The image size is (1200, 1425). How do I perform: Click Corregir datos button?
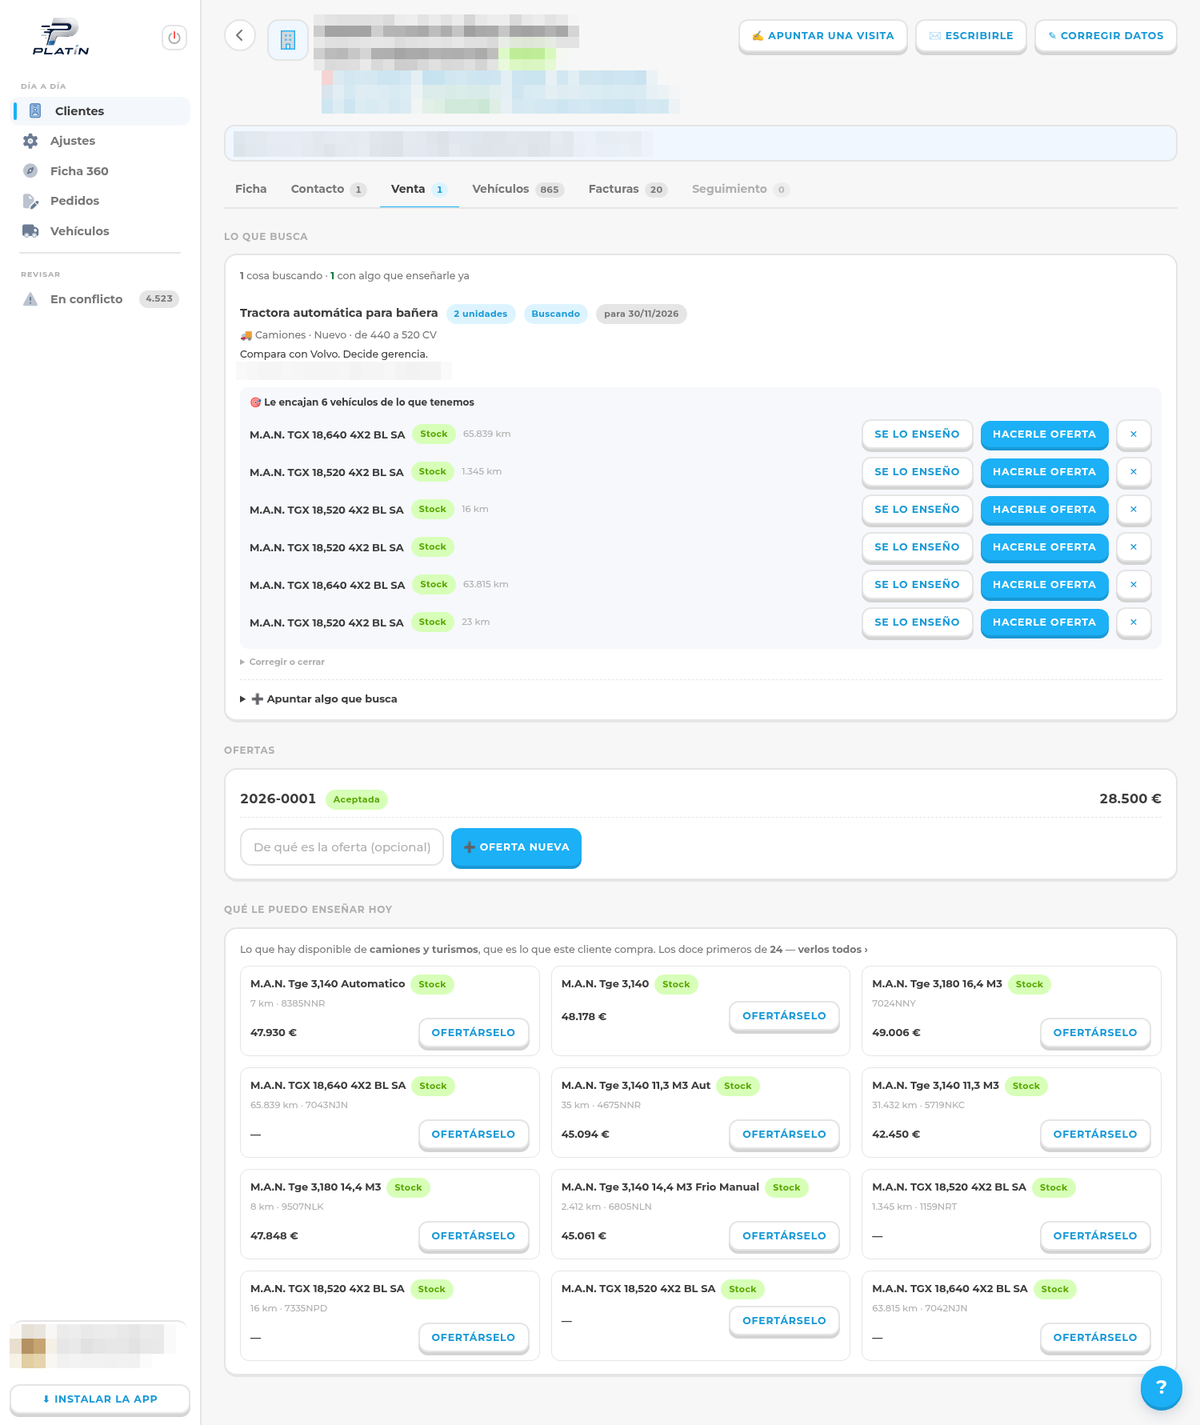(1106, 36)
